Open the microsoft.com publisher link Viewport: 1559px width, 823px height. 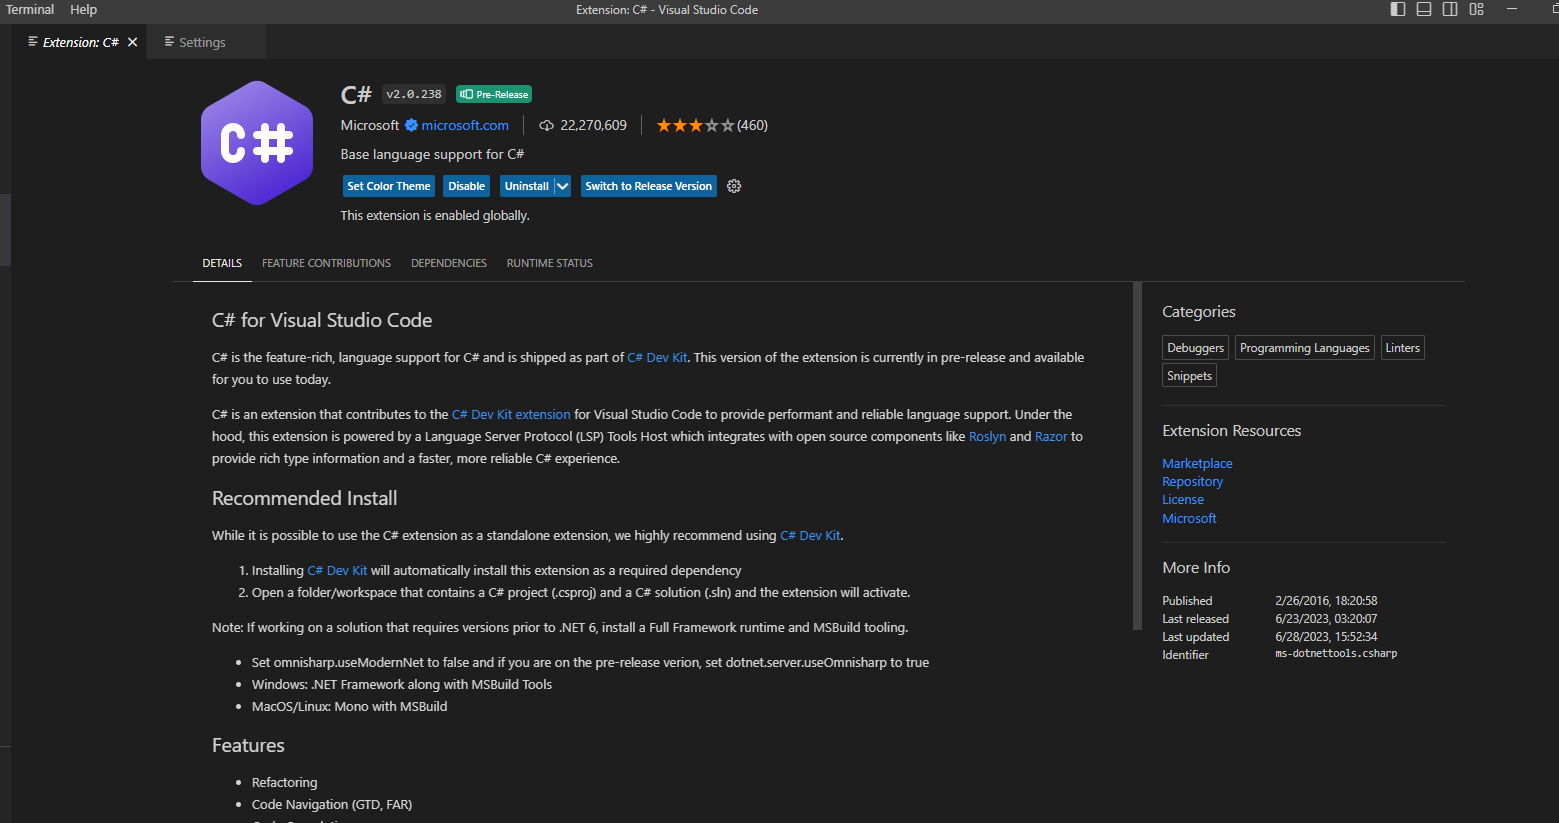tap(465, 125)
